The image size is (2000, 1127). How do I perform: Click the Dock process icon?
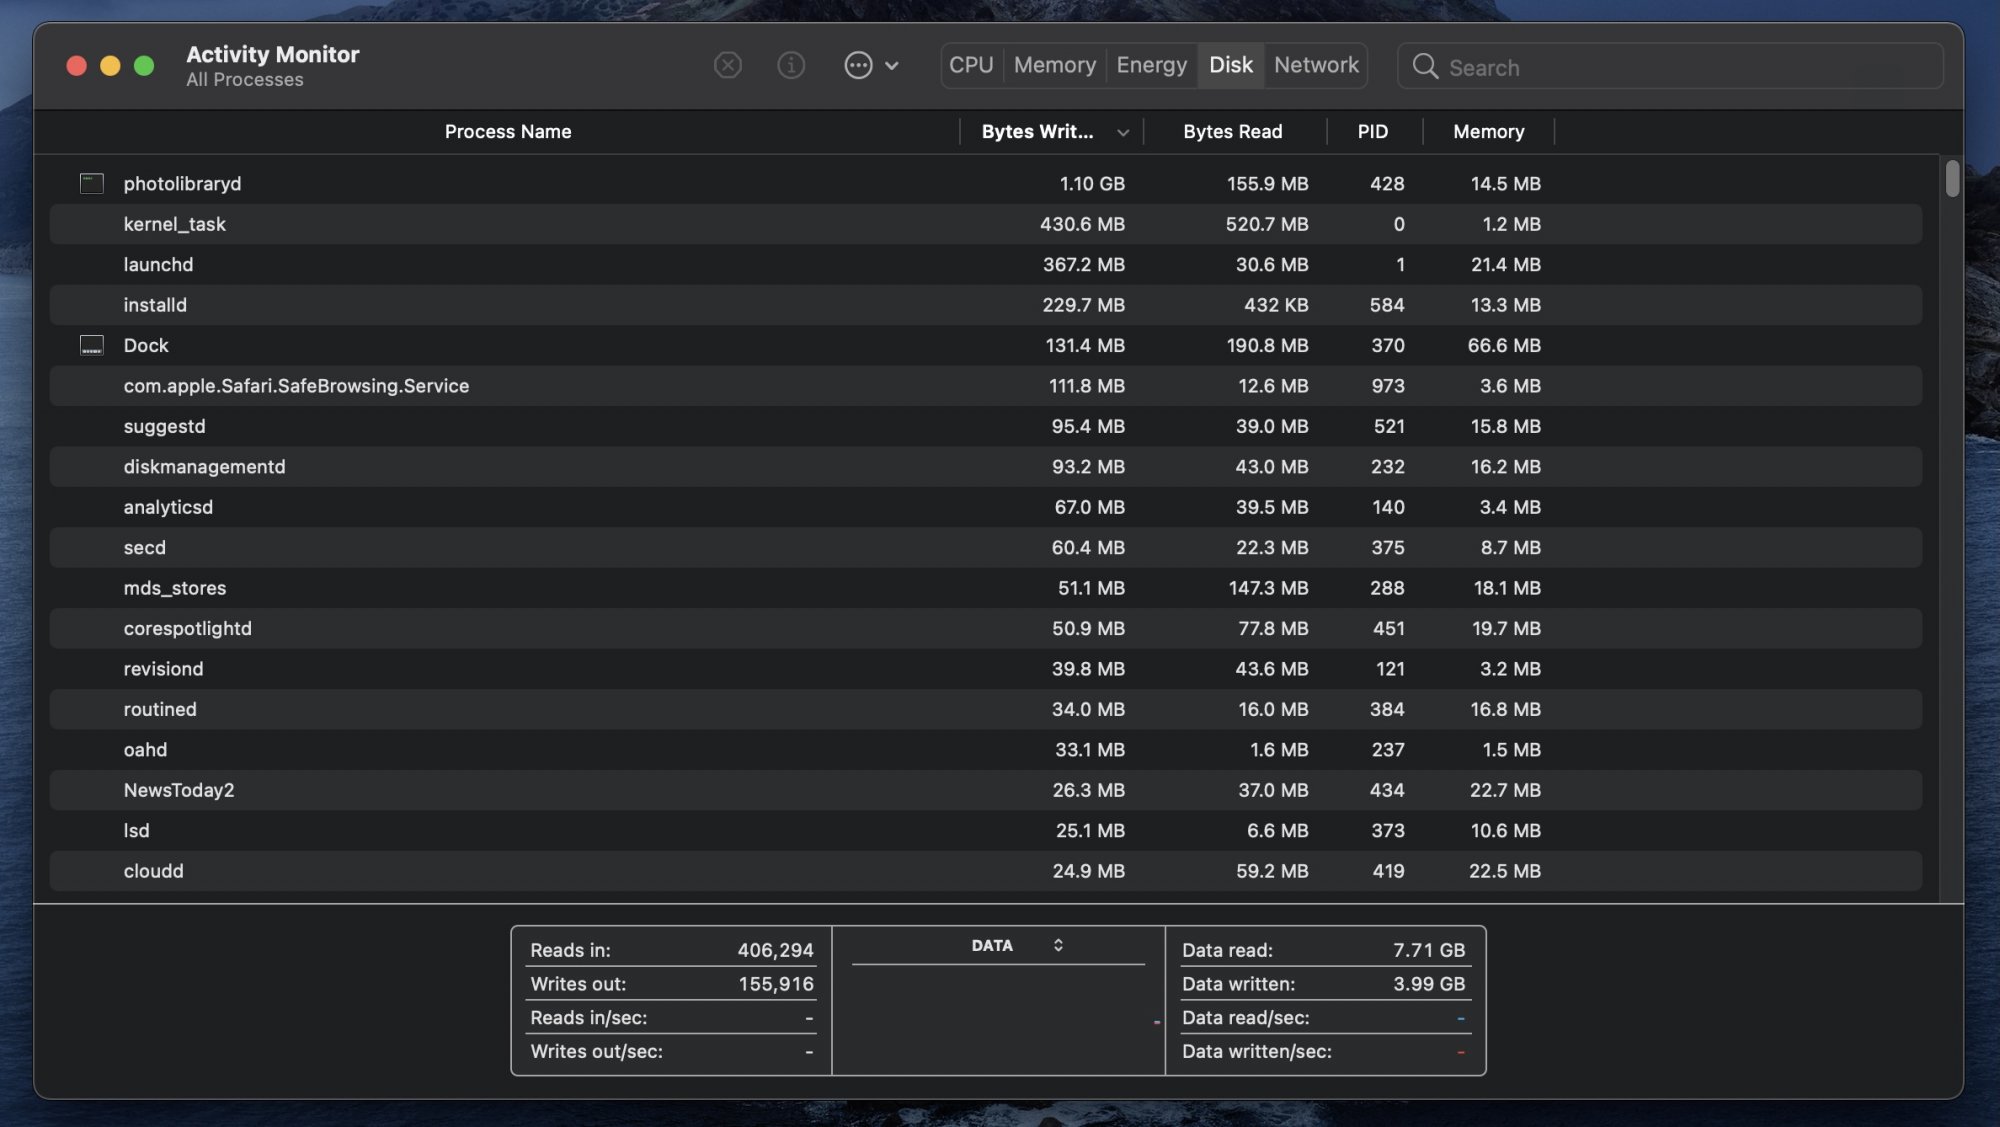point(92,346)
